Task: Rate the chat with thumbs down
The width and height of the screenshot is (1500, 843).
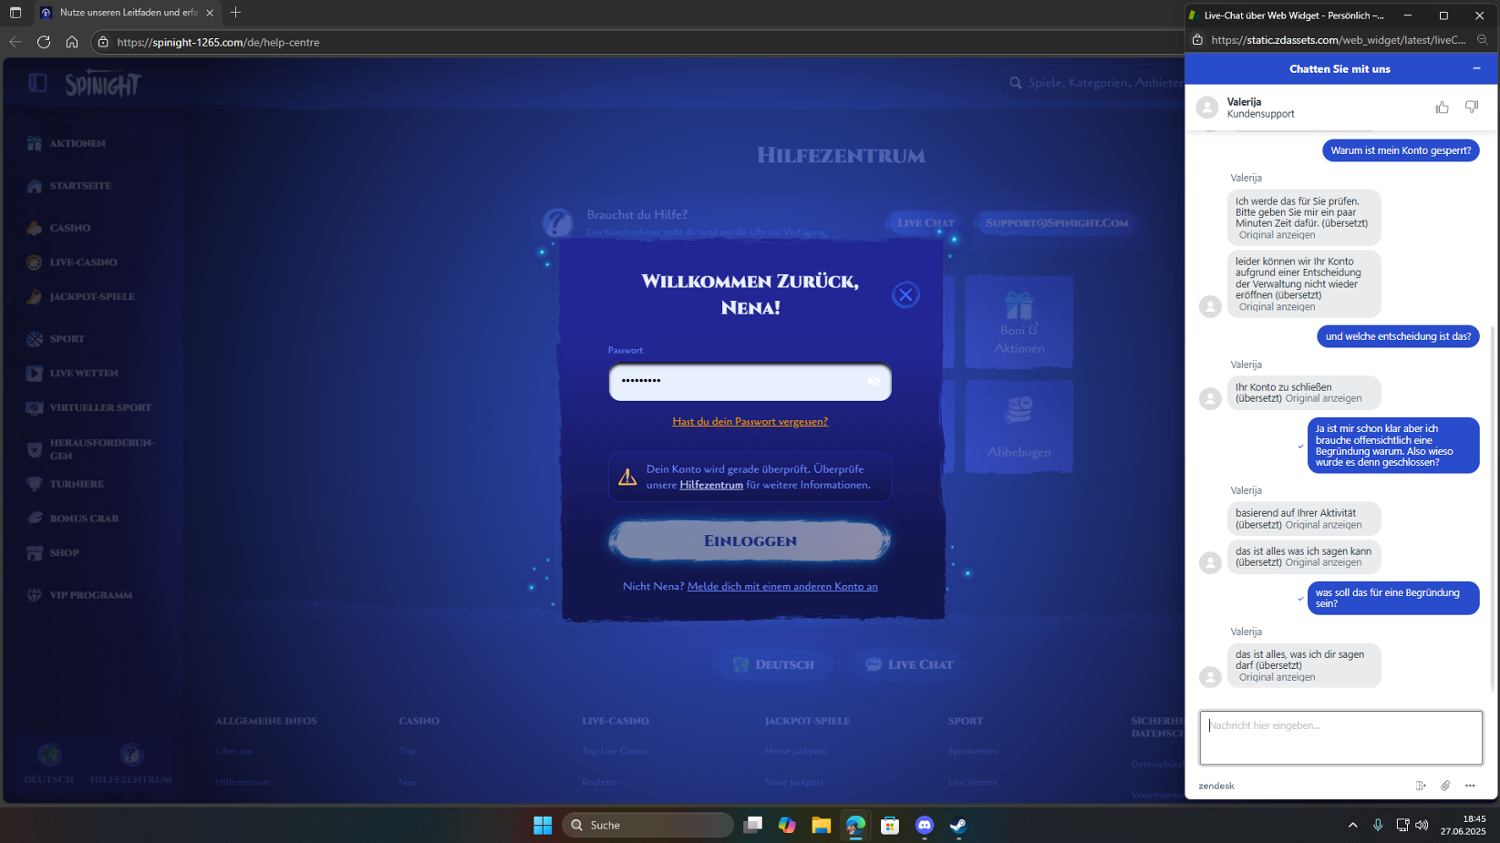Action: [x=1471, y=107]
